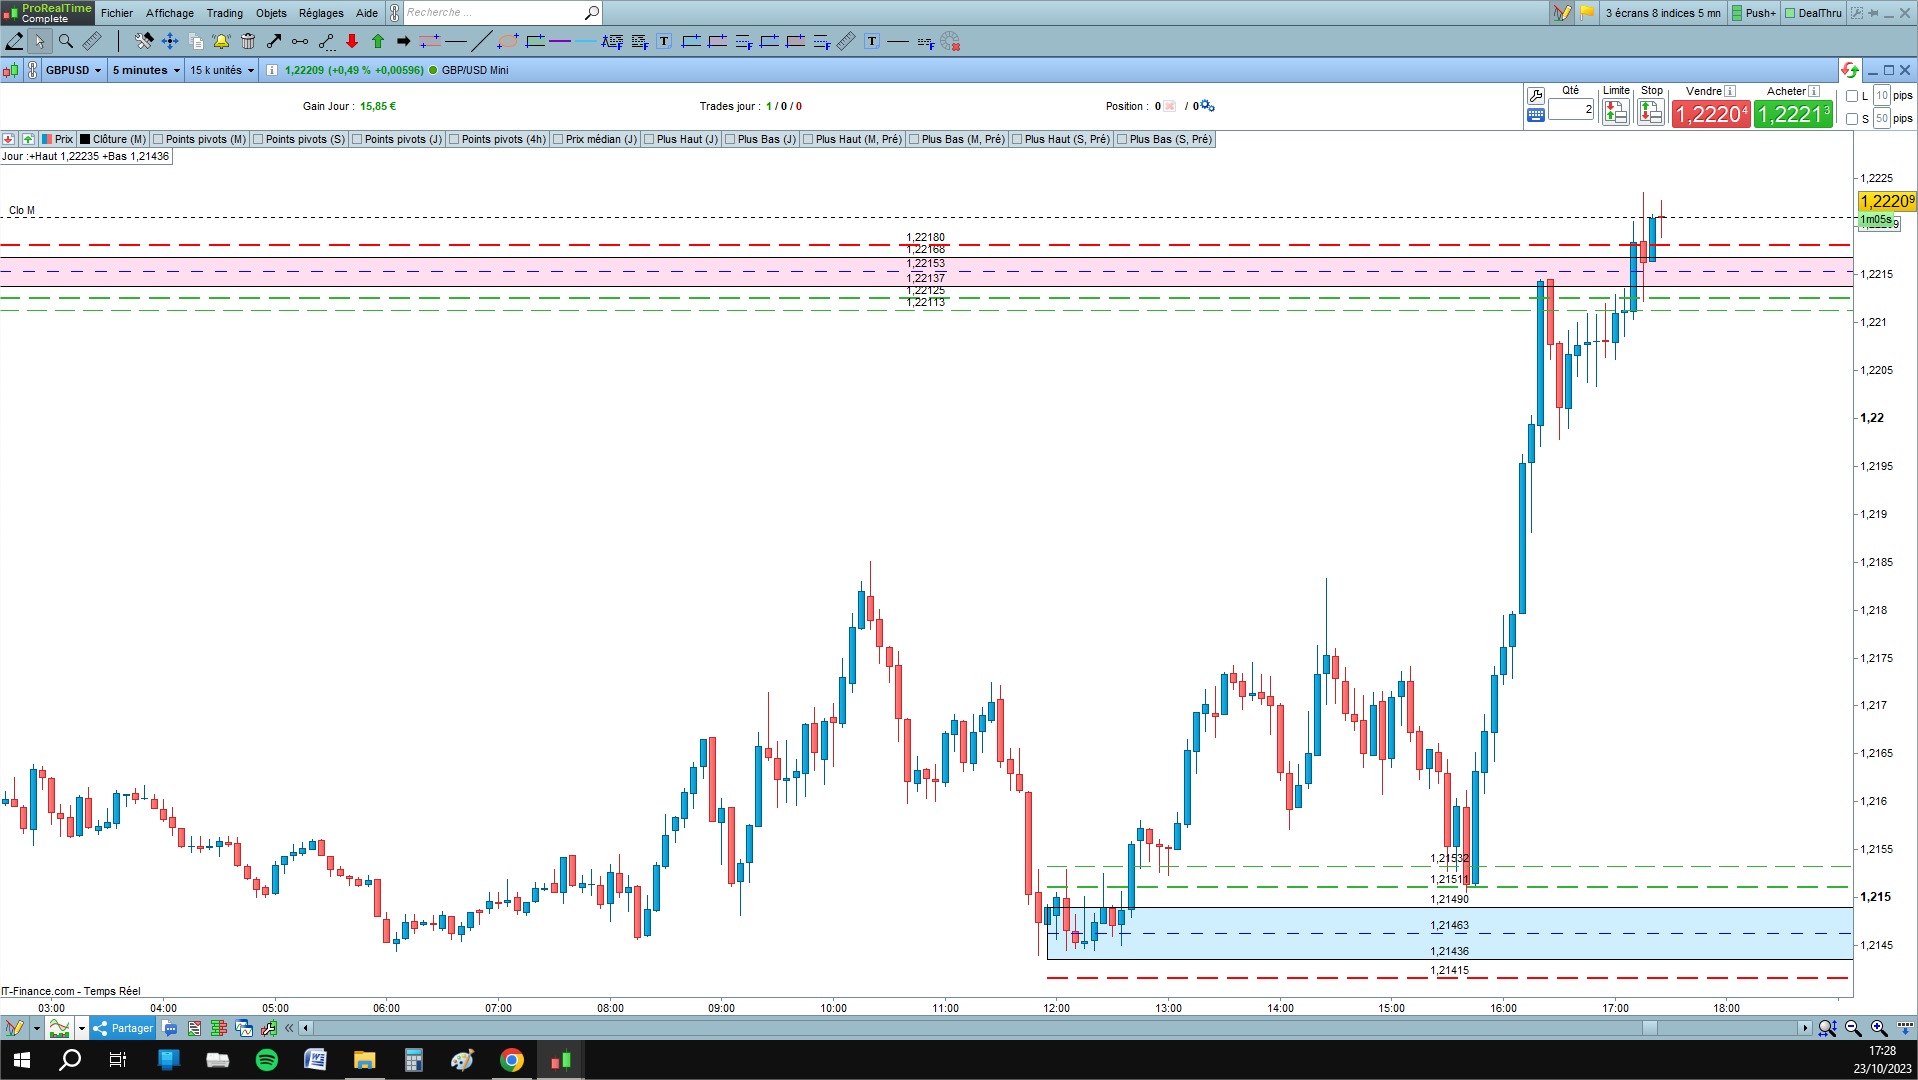Select the pencil drawing tool

pos(14,41)
